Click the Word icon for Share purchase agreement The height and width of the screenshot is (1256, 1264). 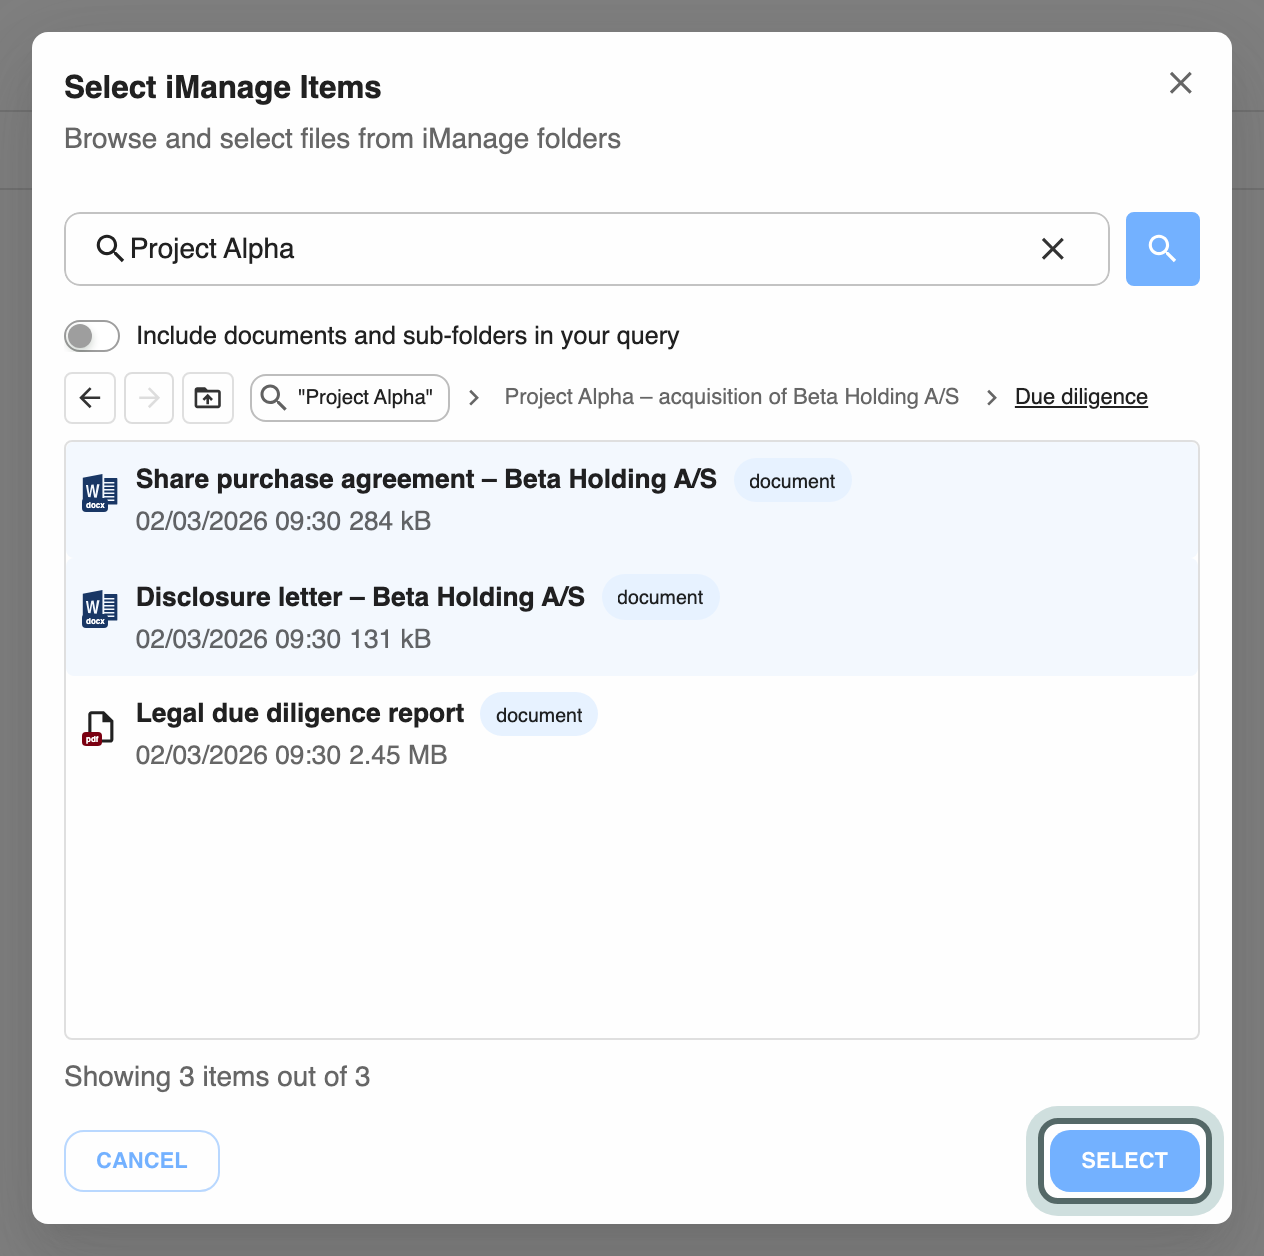pyautogui.click(x=99, y=493)
